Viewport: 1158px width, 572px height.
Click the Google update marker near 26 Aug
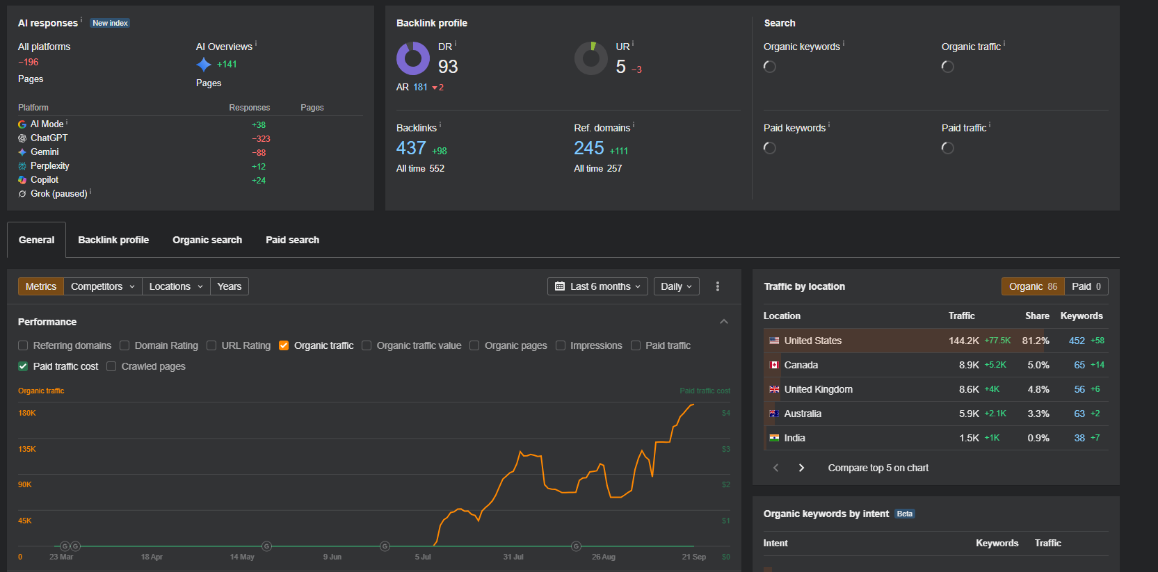coord(576,546)
